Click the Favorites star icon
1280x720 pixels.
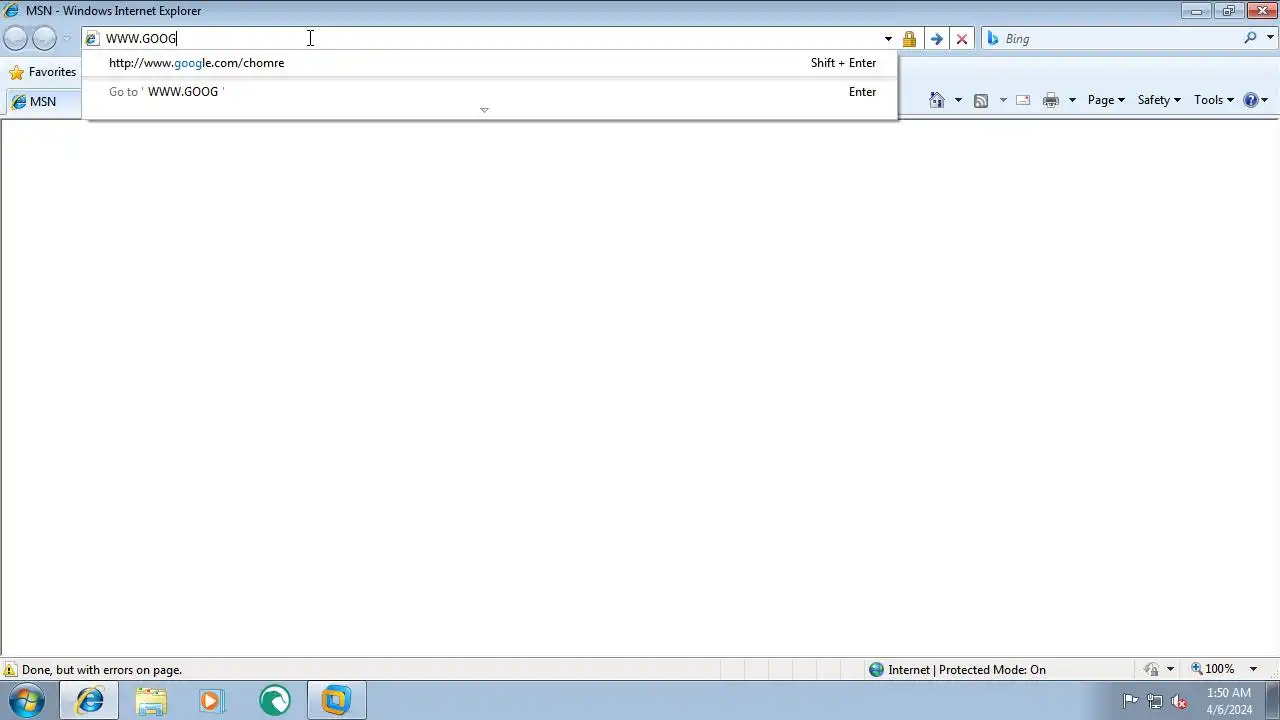click(x=16, y=72)
